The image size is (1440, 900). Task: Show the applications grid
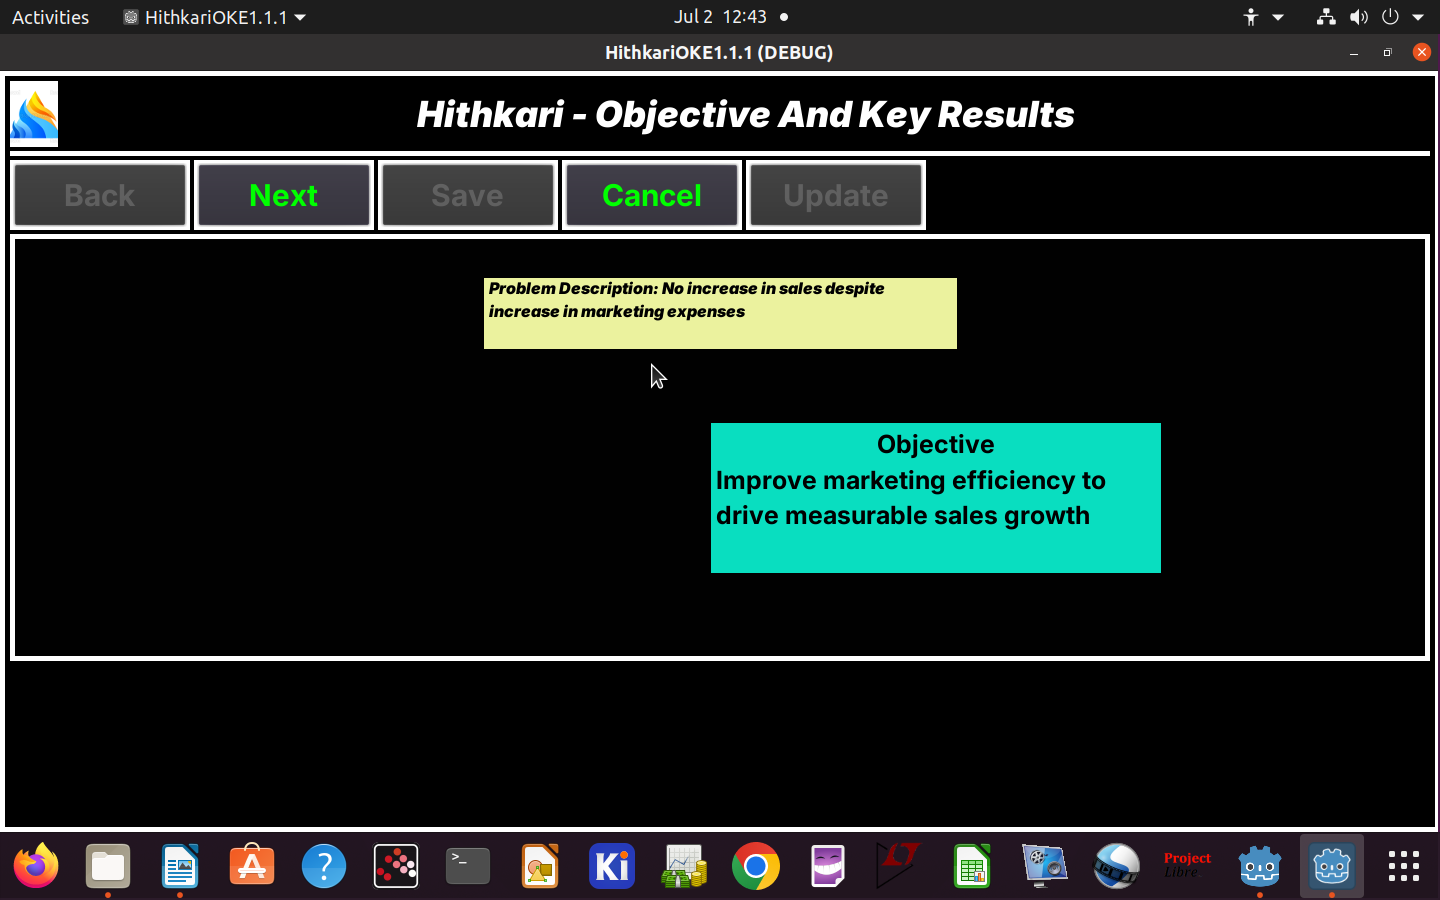click(x=1403, y=866)
